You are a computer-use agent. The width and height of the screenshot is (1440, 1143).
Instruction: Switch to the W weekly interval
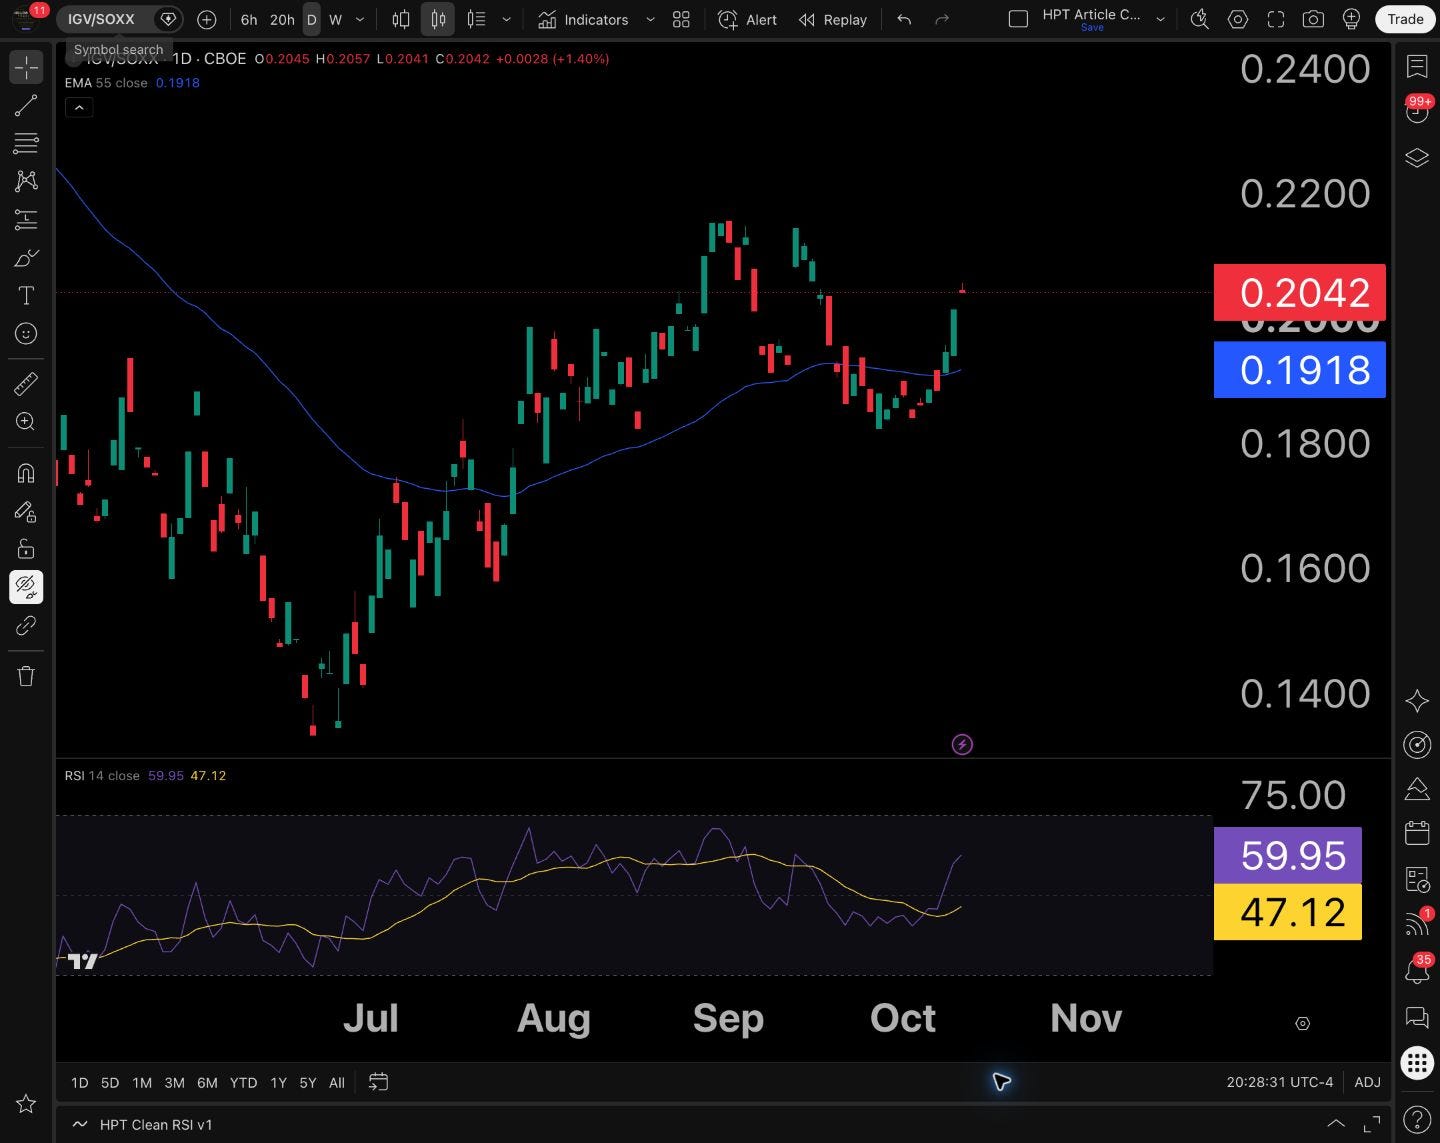point(336,19)
